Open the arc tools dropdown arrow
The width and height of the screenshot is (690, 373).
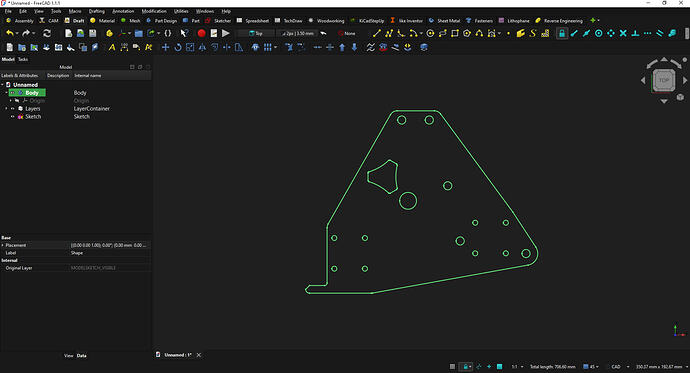pos(421,33)
